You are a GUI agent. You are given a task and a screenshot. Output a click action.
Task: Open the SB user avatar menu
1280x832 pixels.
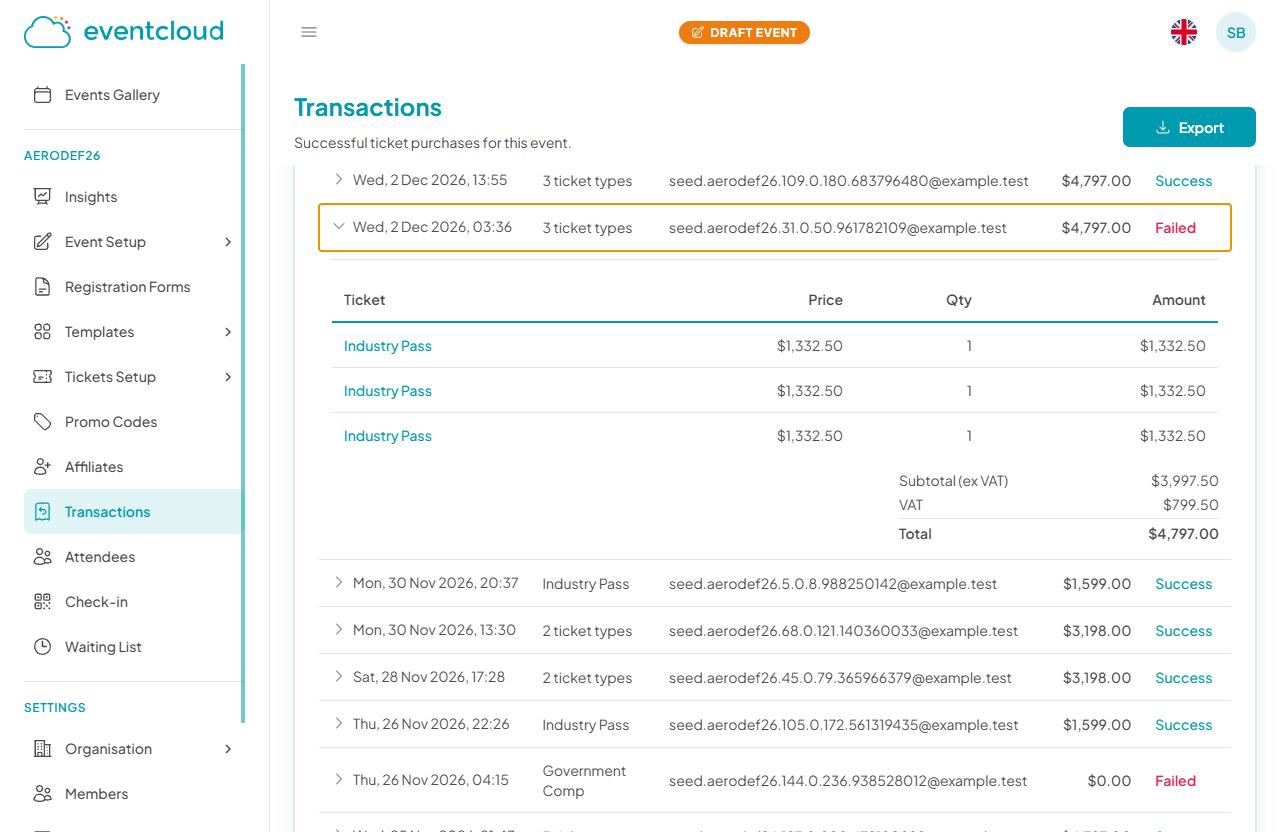click(1236, 32)
